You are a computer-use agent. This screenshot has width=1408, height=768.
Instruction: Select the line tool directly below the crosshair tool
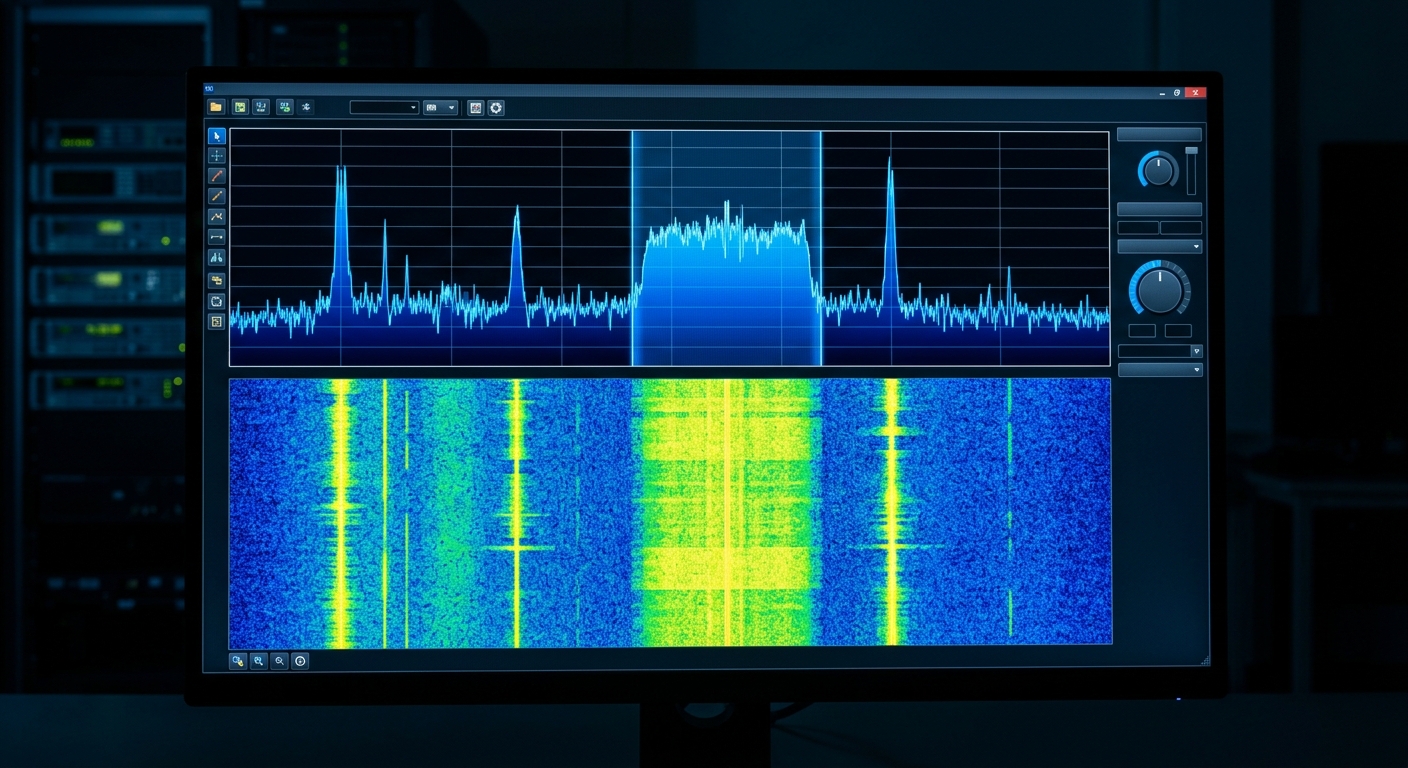217,176
